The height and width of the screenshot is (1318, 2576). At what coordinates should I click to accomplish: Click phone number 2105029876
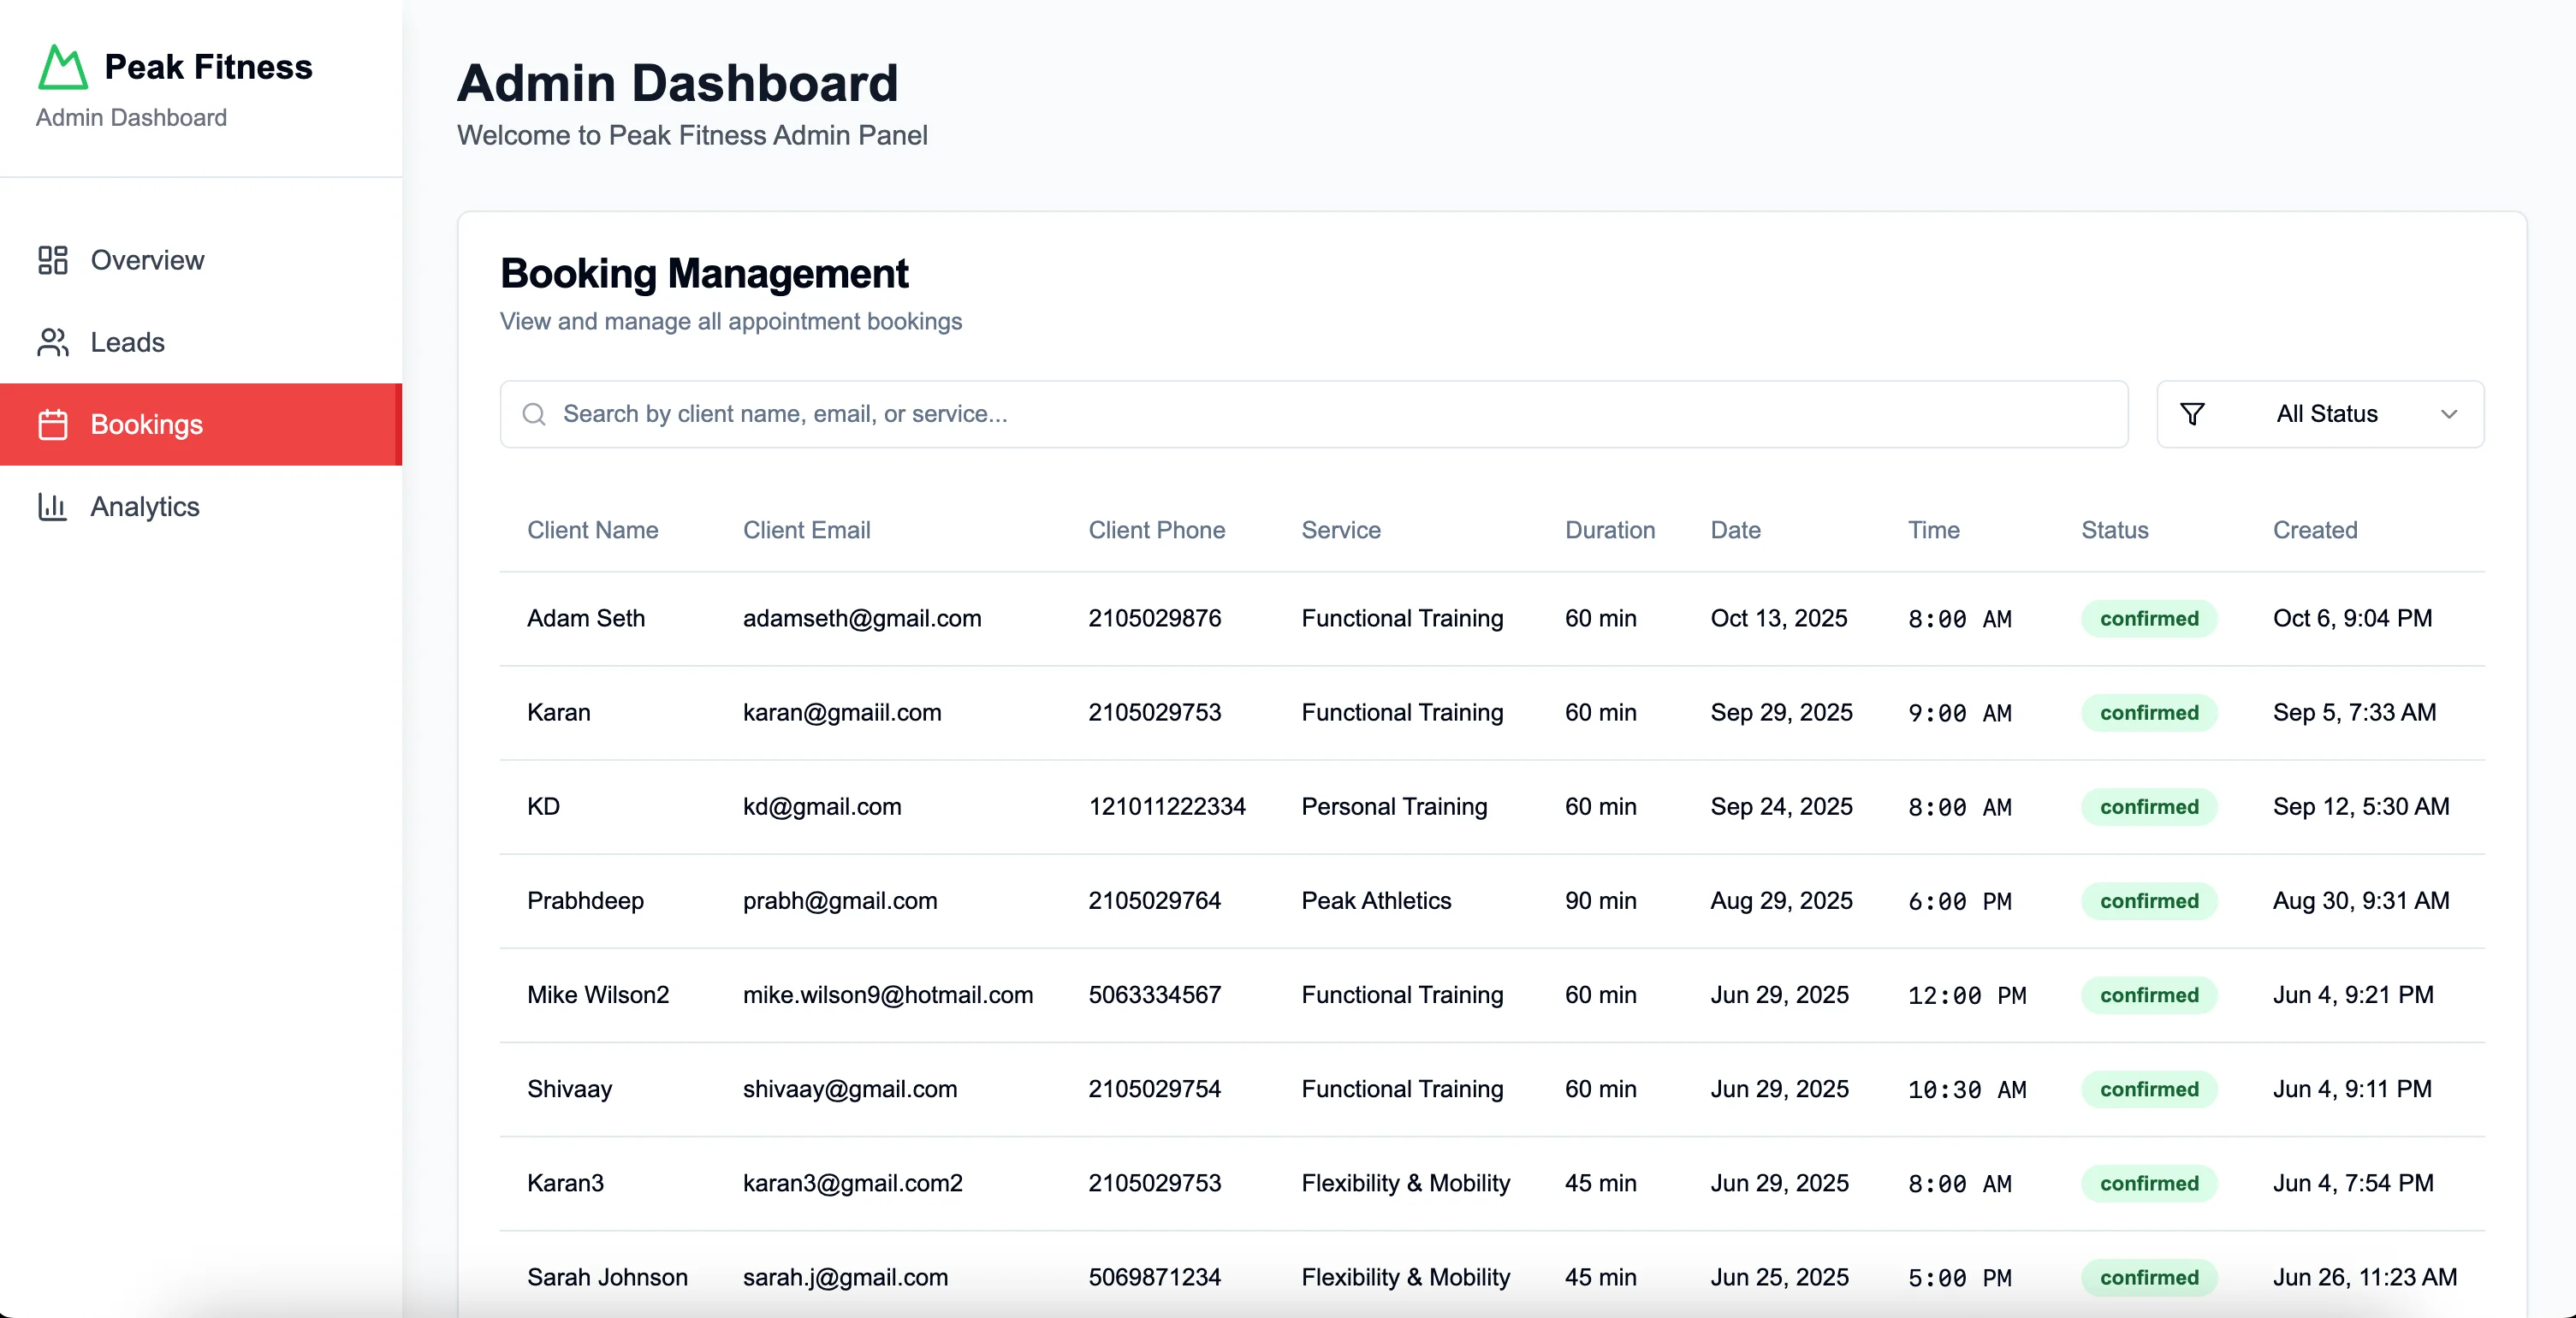(x=1155, y=618)
